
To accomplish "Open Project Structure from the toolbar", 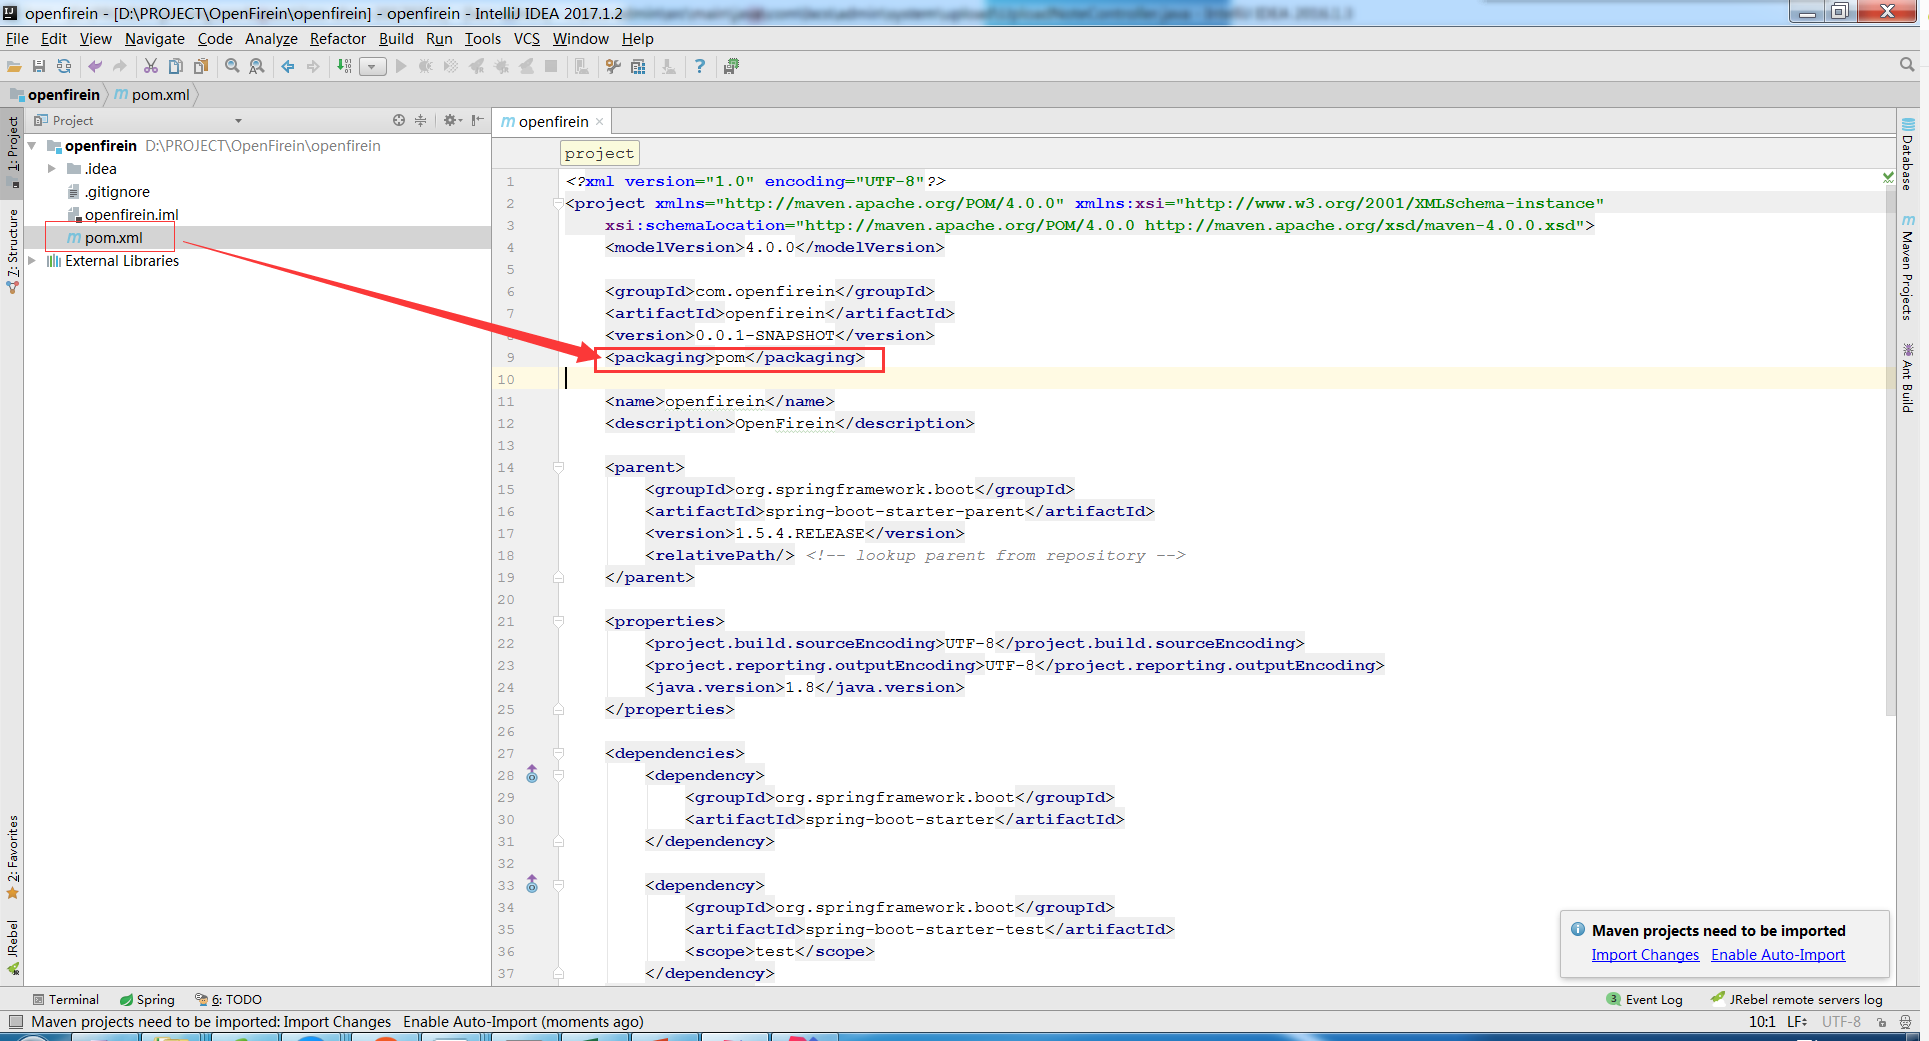I will point(638,66).
